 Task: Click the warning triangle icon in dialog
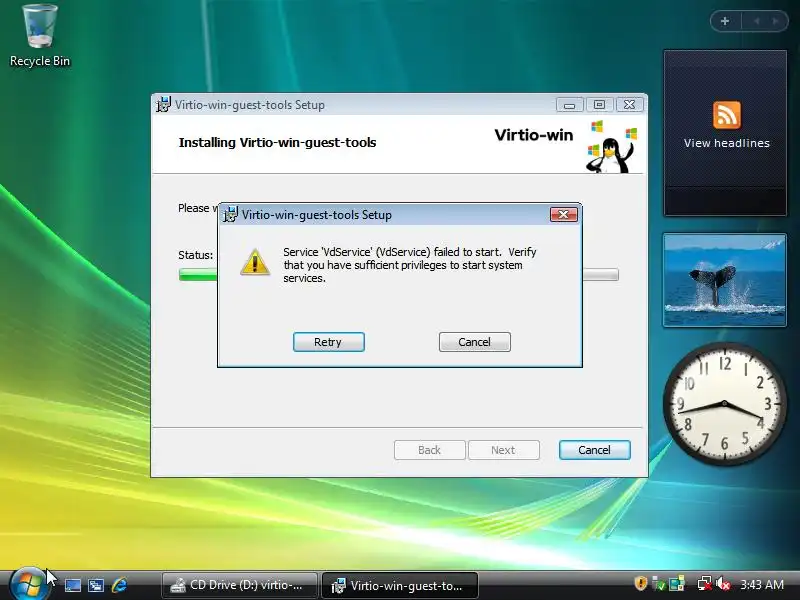click(x=255, y=262)
